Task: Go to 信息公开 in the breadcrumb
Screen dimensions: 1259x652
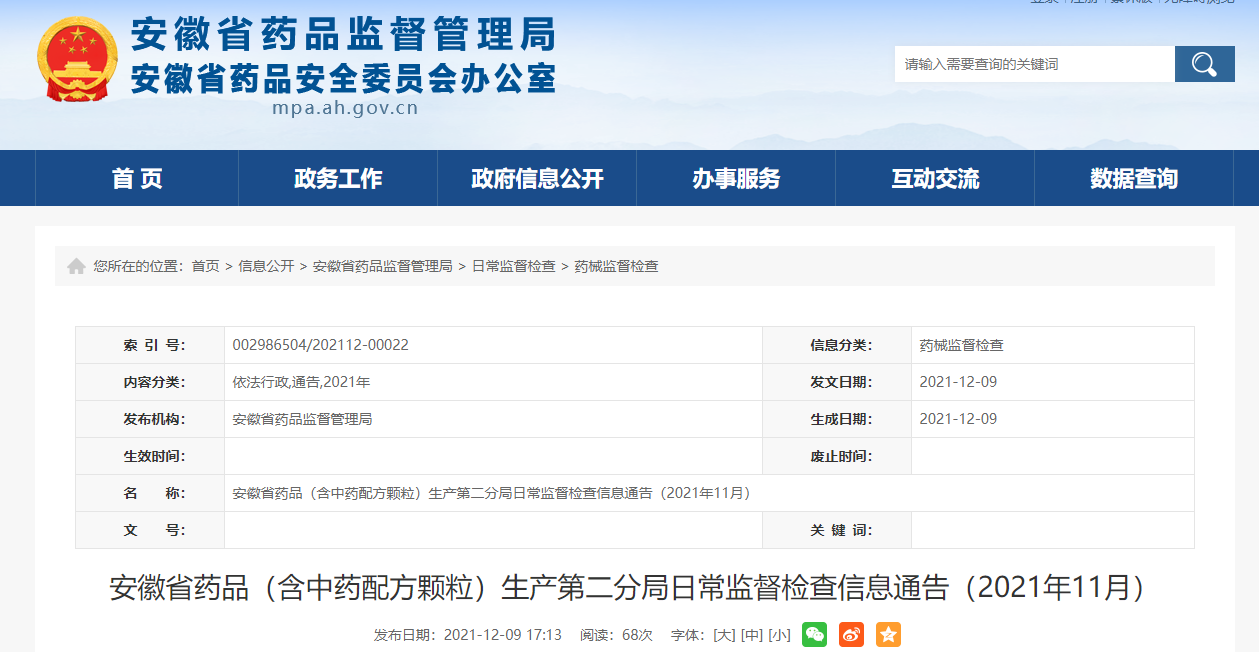Action: click(266, 266)
